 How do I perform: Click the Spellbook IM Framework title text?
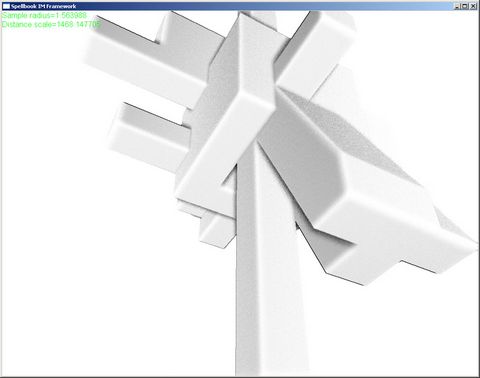(43, 6)
